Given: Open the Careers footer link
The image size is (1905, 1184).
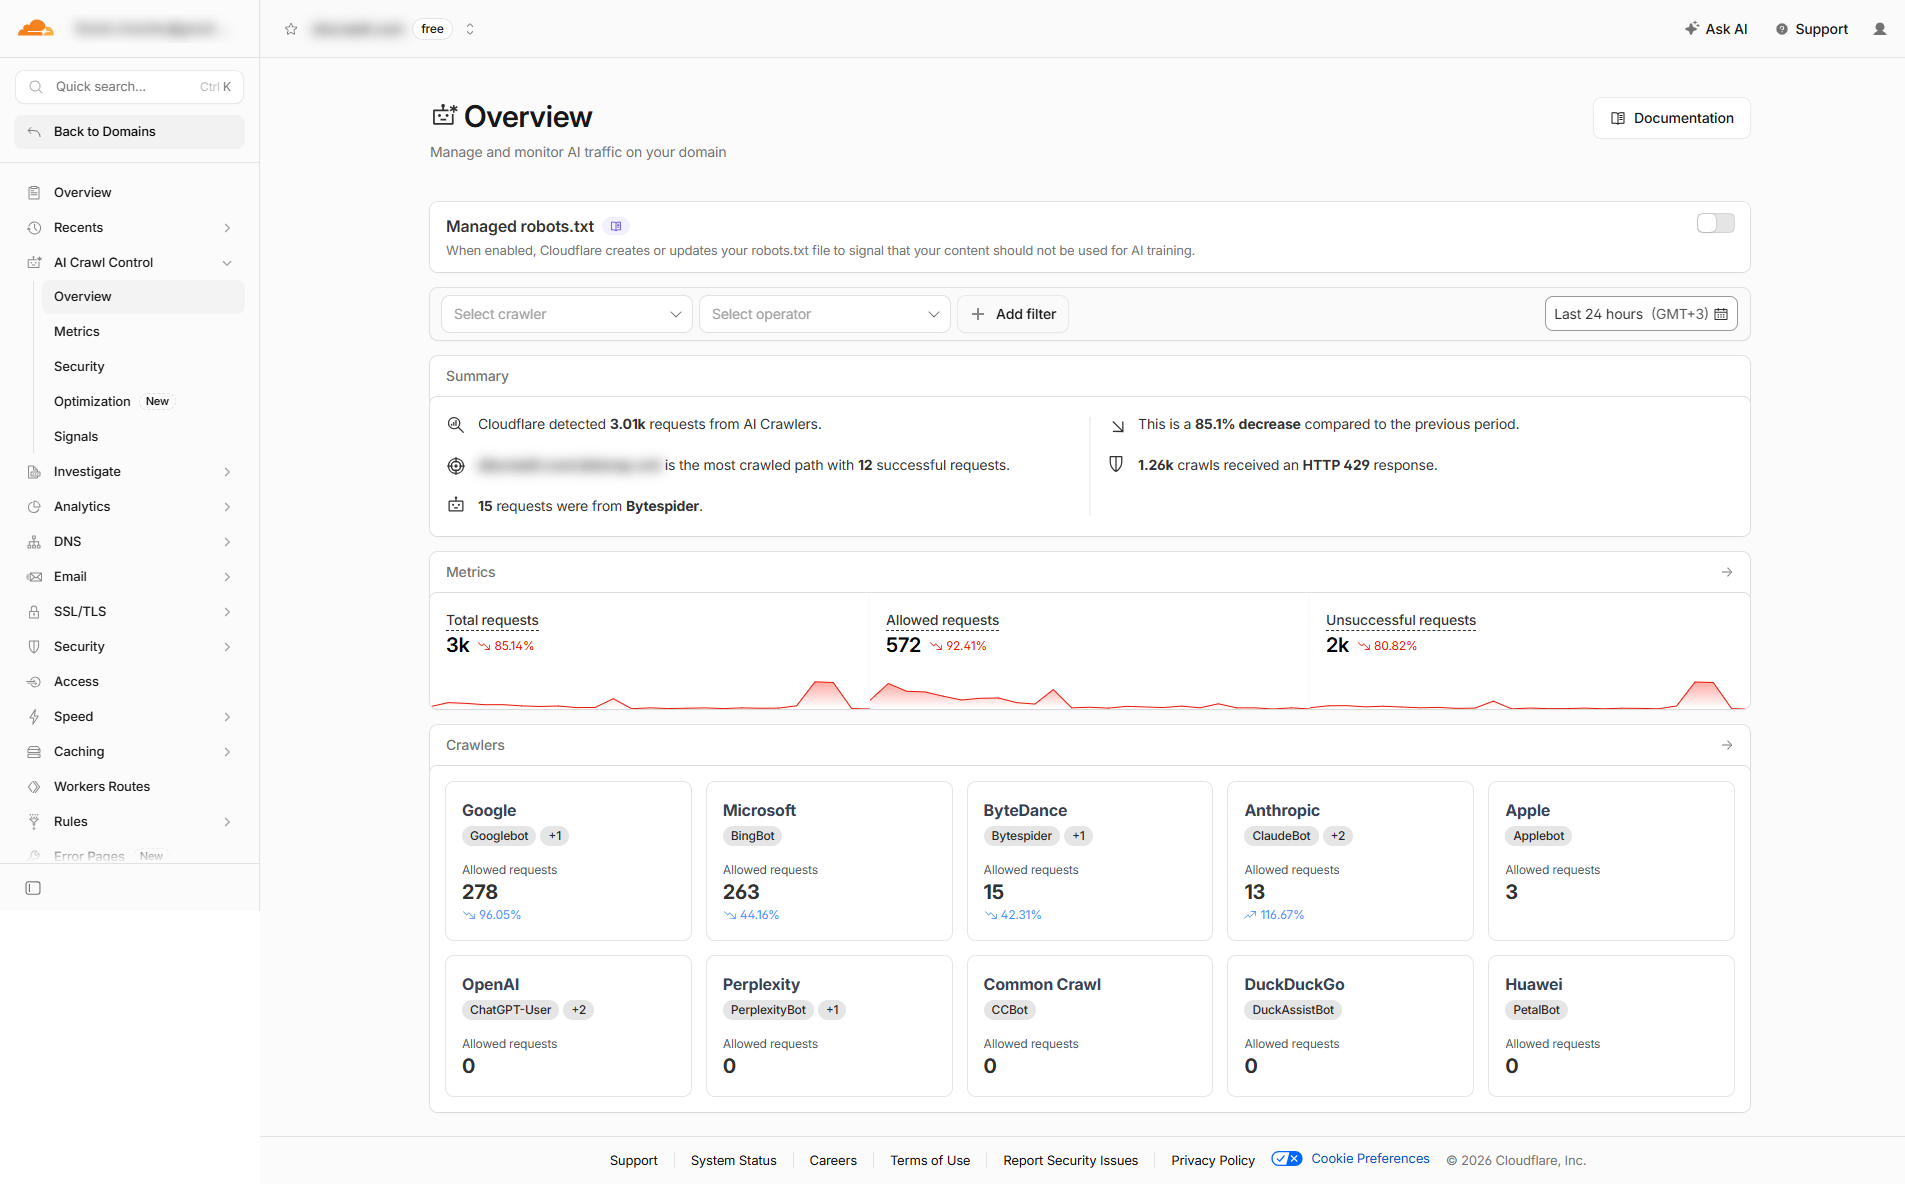Looking at the screenshot, I should (833, 1160).
